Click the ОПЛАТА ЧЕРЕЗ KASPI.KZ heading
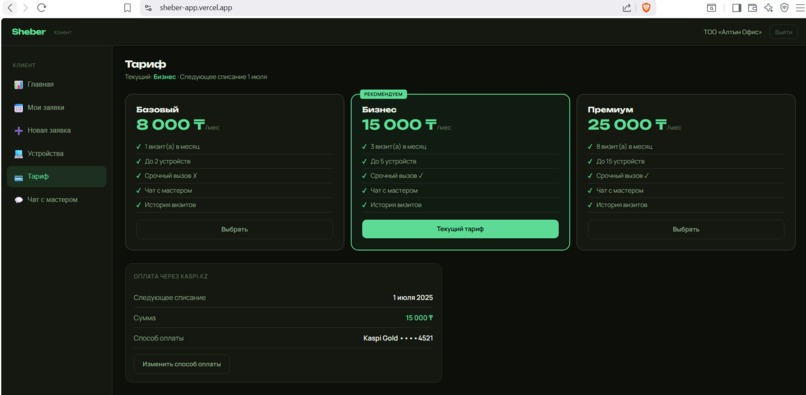The height and width of the screenshot is (395, 806). (x=171, y=277)
